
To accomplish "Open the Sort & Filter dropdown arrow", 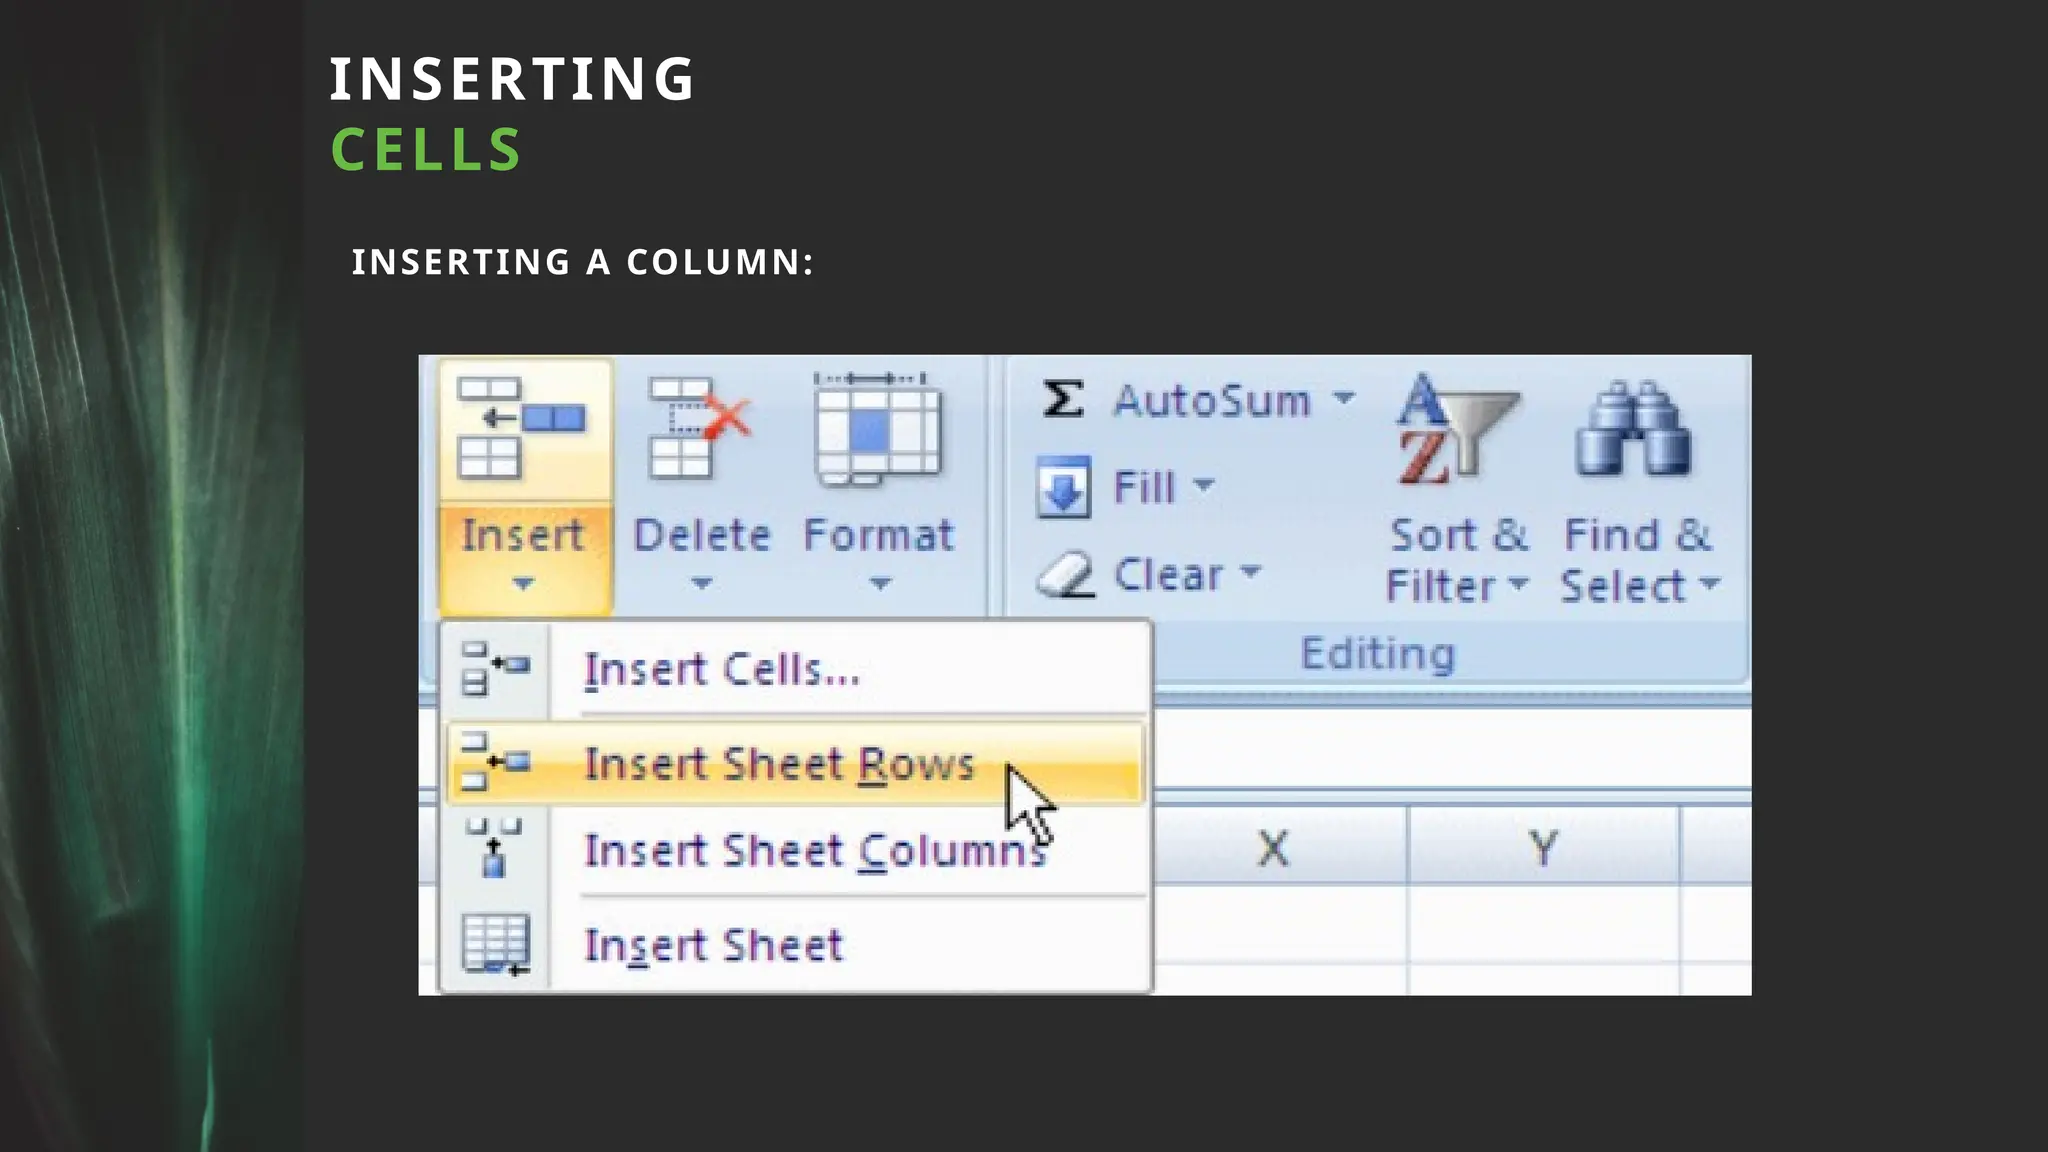I will click(x=1518, y=583).
